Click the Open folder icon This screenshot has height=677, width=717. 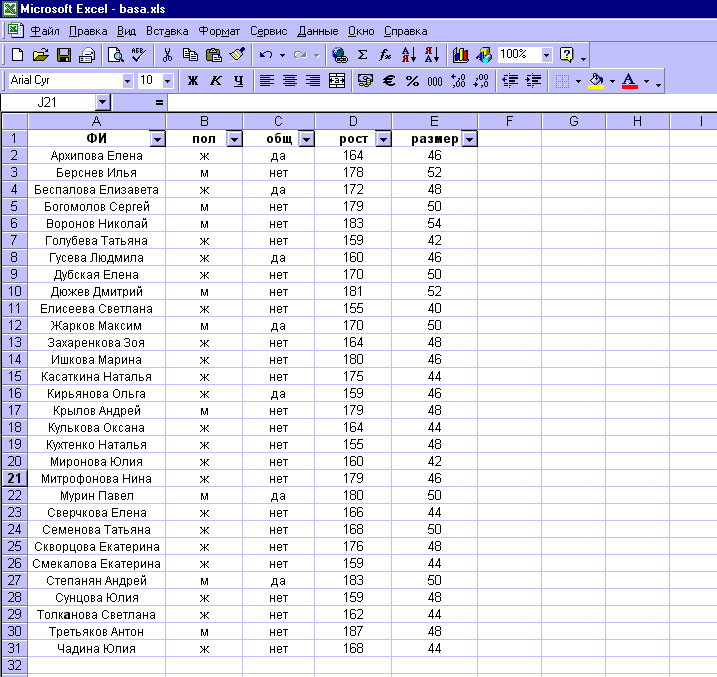[x=41, y=55]
